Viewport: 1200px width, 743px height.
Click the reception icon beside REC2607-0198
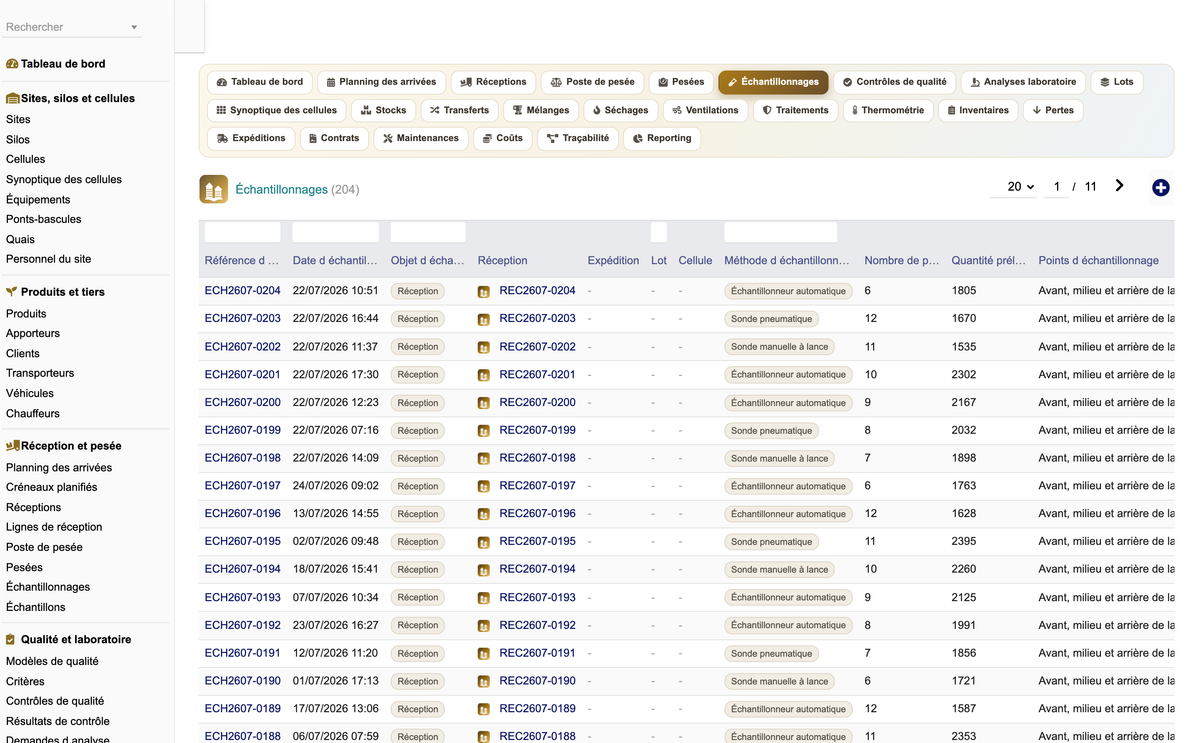tap(484, 459)
